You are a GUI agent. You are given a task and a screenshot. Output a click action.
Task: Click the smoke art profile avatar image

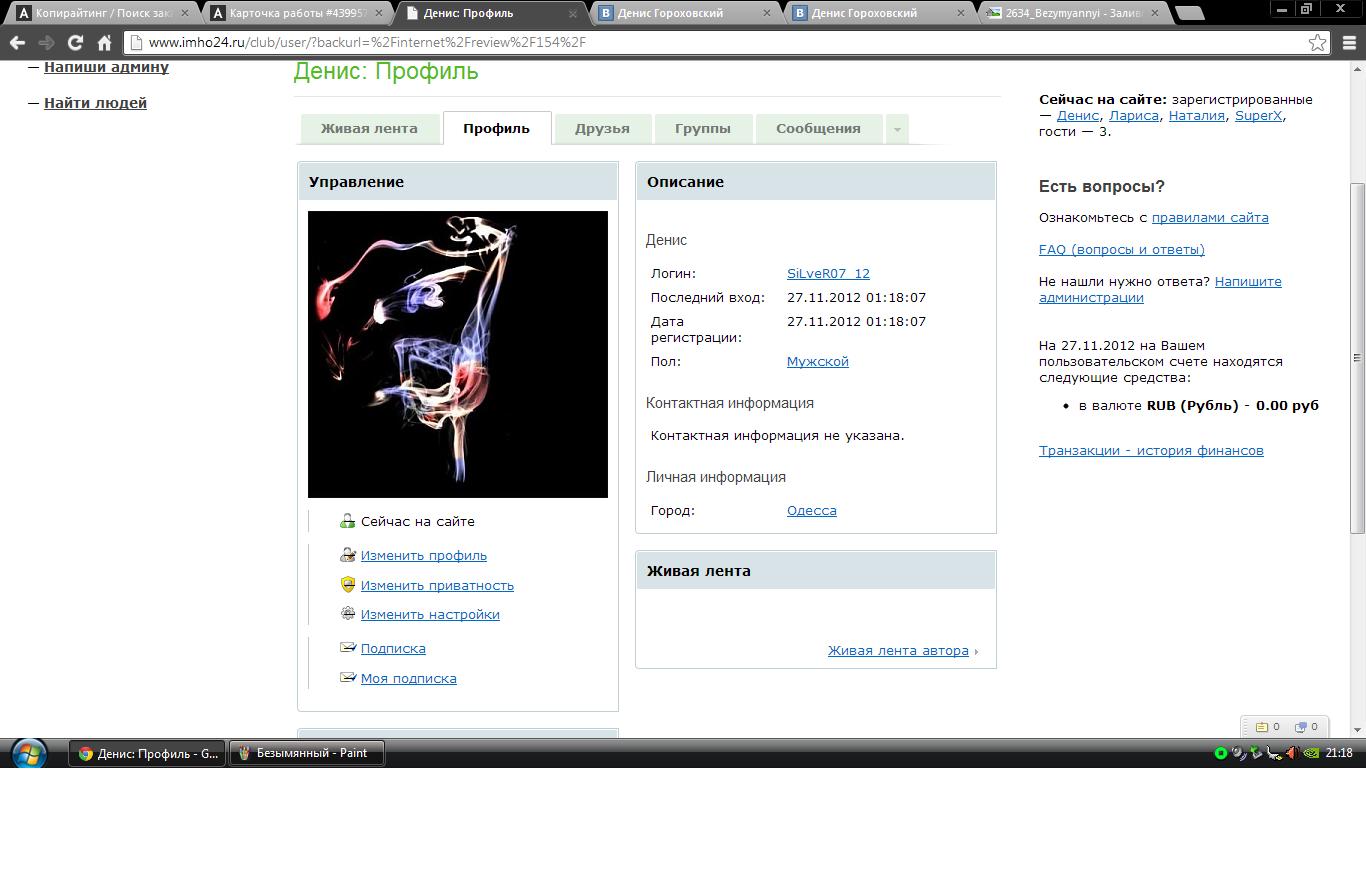(x=458, y=354)
